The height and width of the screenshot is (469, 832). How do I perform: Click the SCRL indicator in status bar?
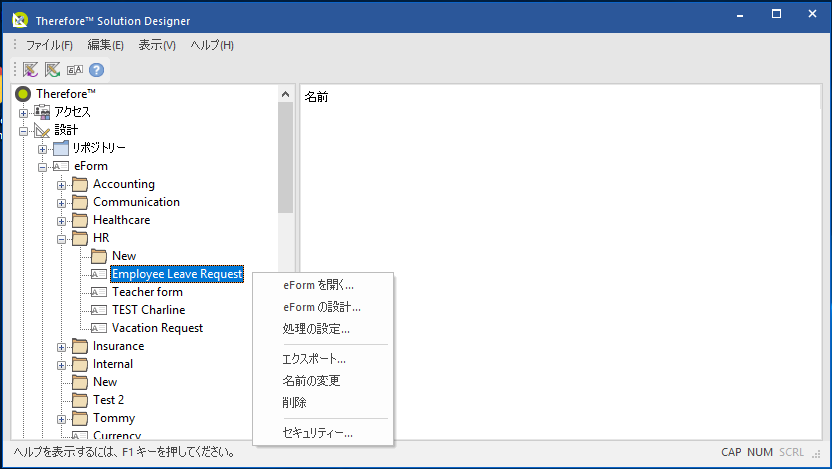point(791,452)
